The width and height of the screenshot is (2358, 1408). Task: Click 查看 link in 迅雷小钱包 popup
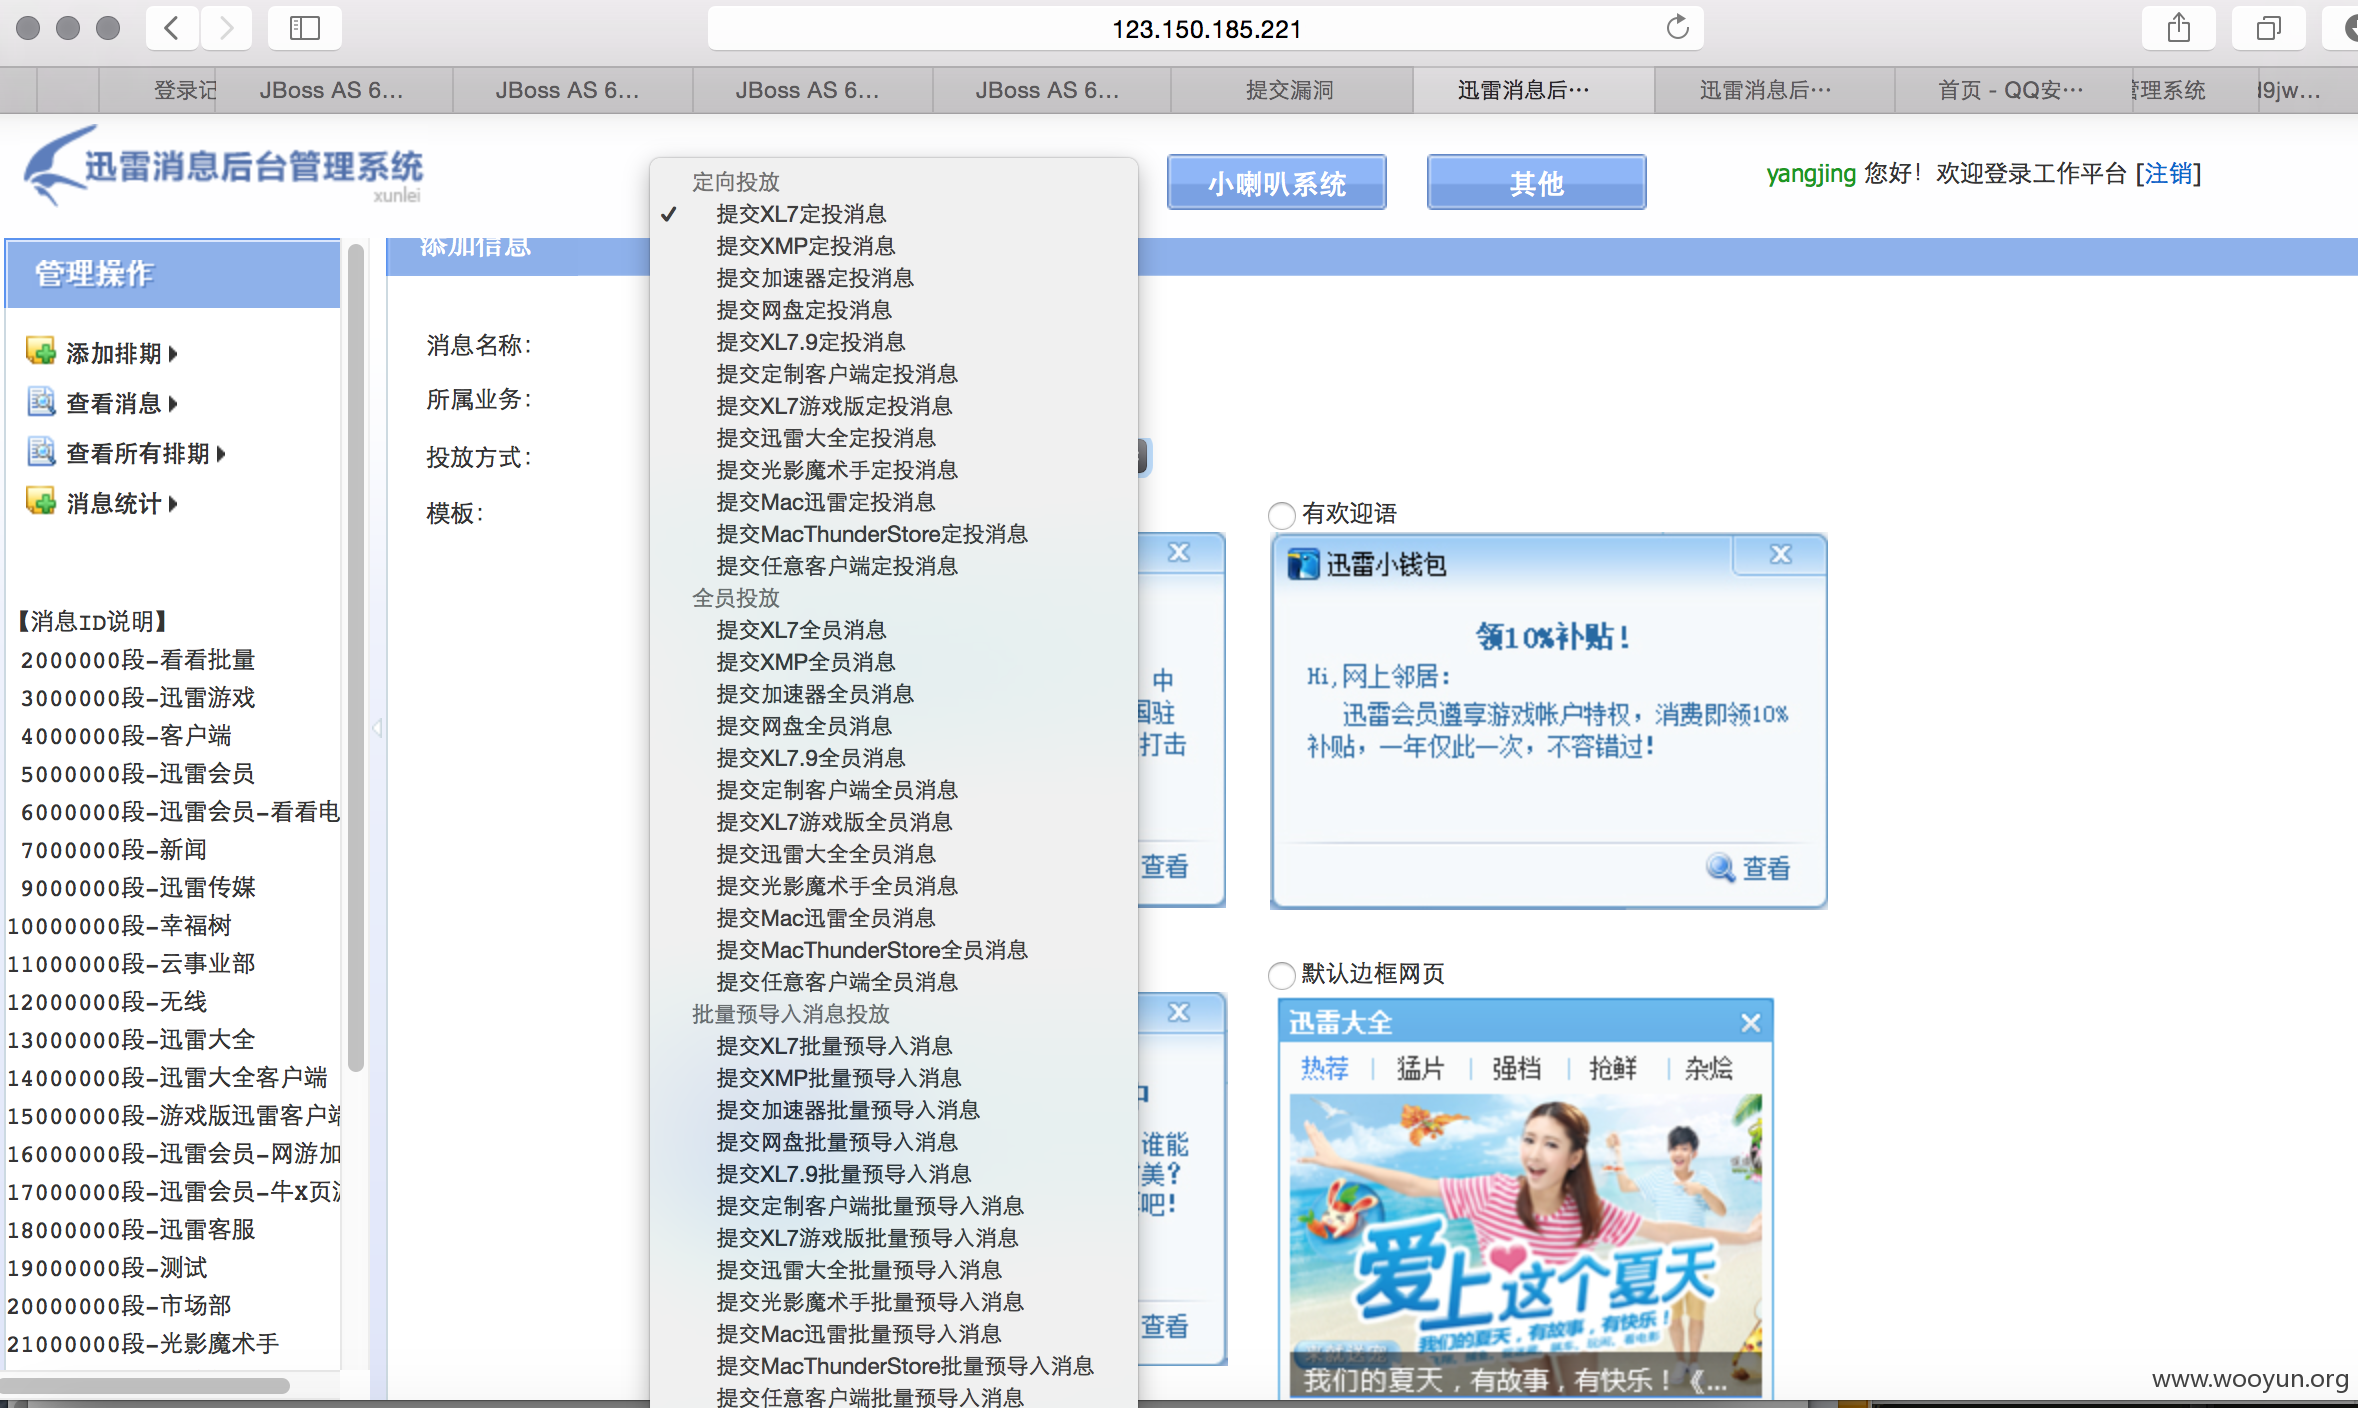(1766, 868)
